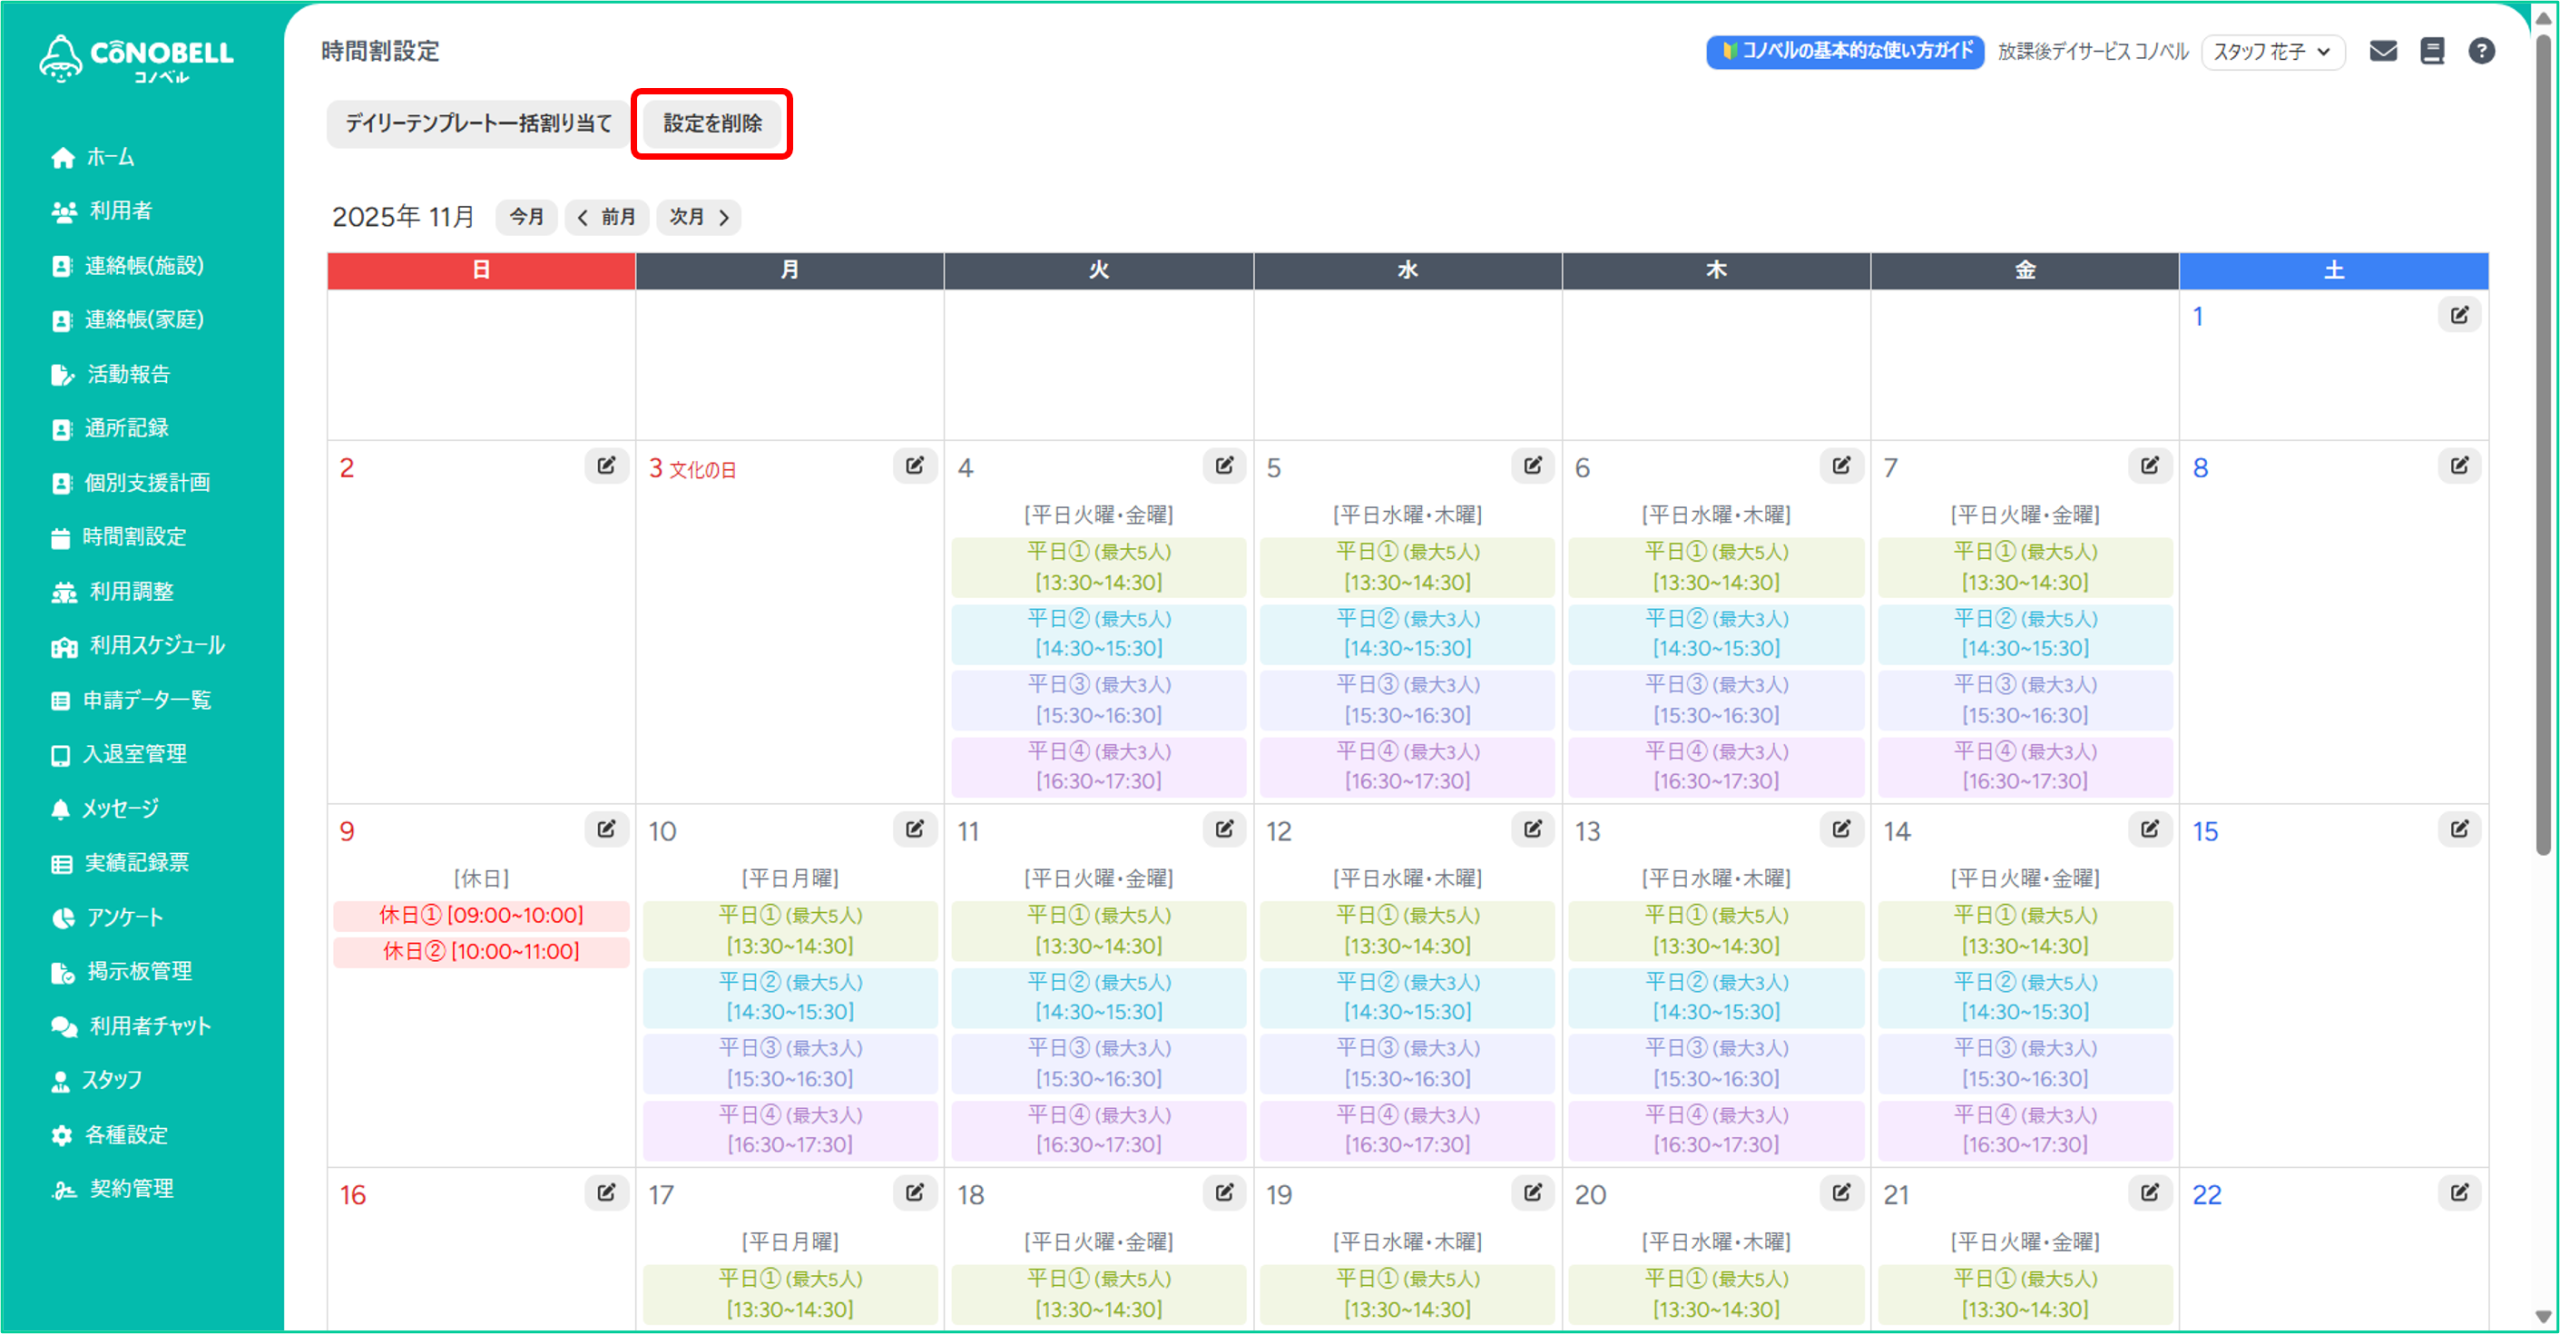Click デイリーテンプレート一括割り当て button

(478, 124)
